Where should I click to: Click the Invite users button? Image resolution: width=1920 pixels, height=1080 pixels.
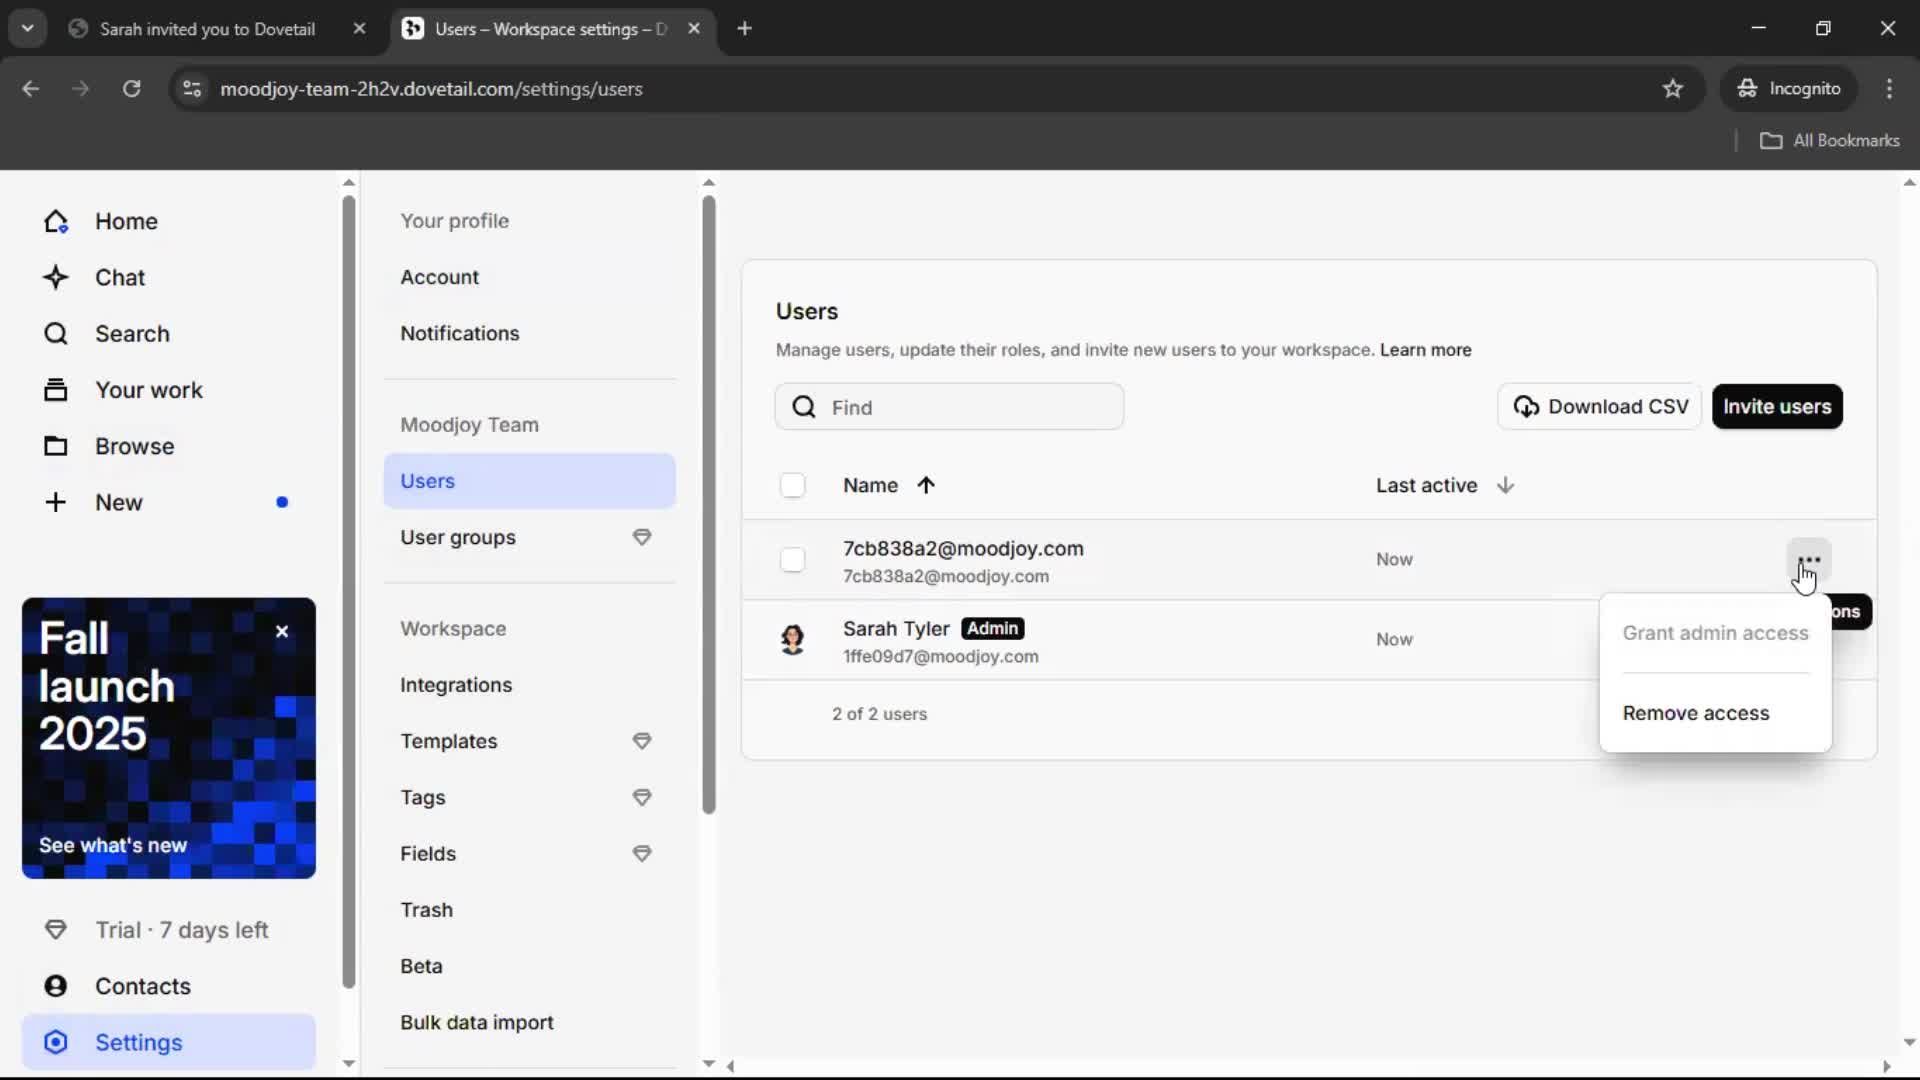(1777, 407)
